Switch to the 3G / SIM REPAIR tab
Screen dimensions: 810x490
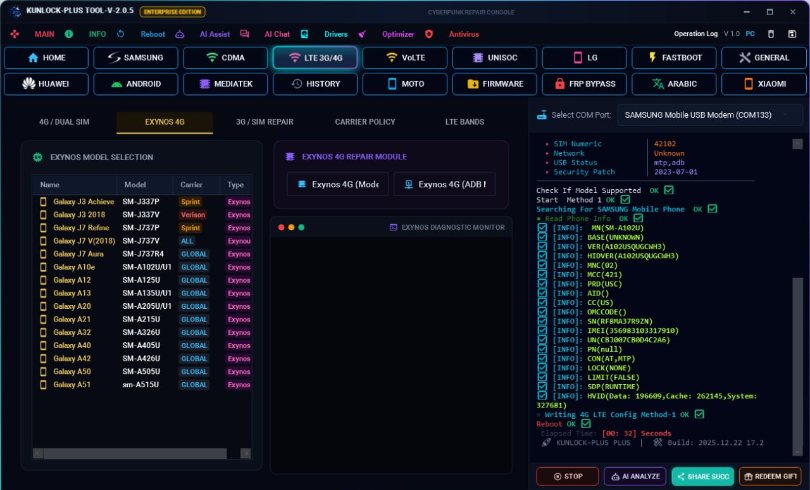(264, 122)
